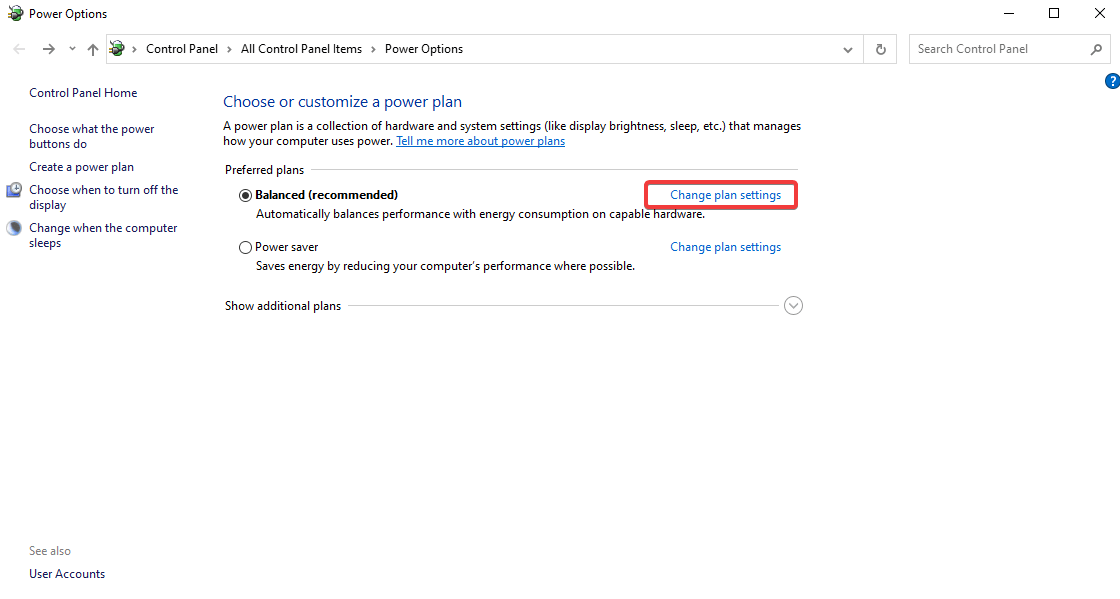Click the search magnifier icon
This screenshot has width=1120, height=599.
1097,48
